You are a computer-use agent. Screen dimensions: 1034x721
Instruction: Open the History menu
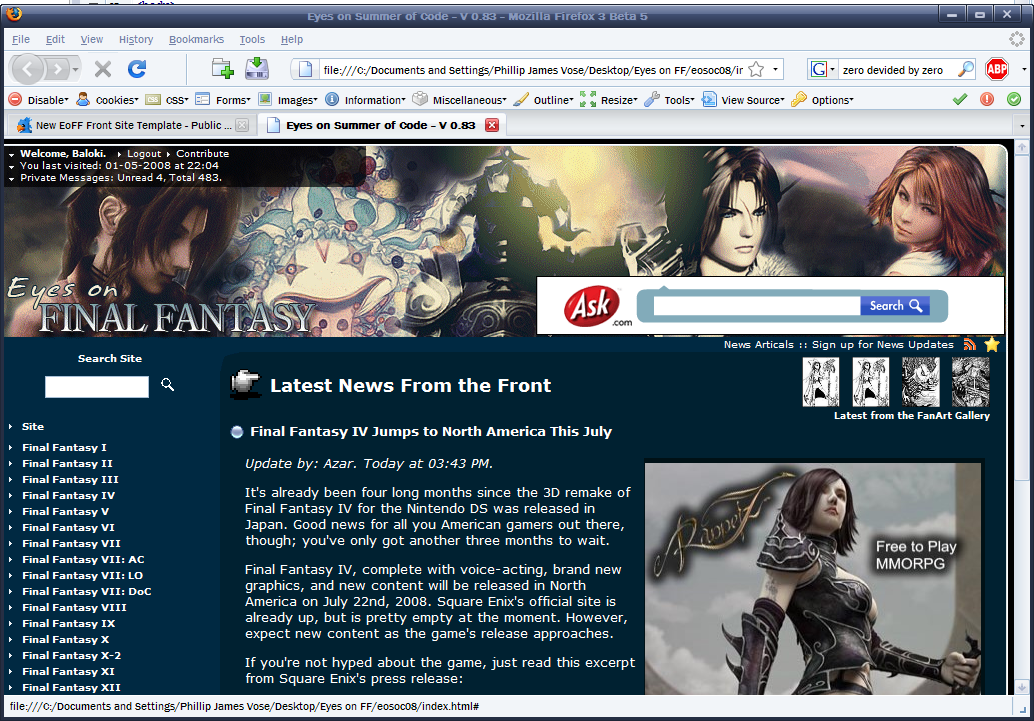click(136, 40)
